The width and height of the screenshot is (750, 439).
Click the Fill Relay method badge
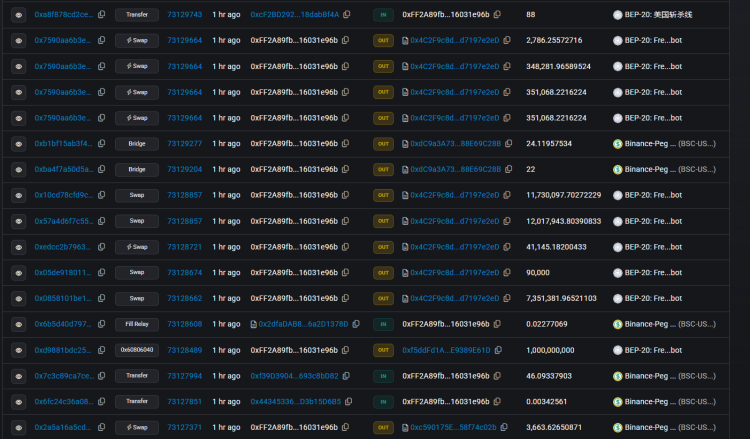click(136, 324)
